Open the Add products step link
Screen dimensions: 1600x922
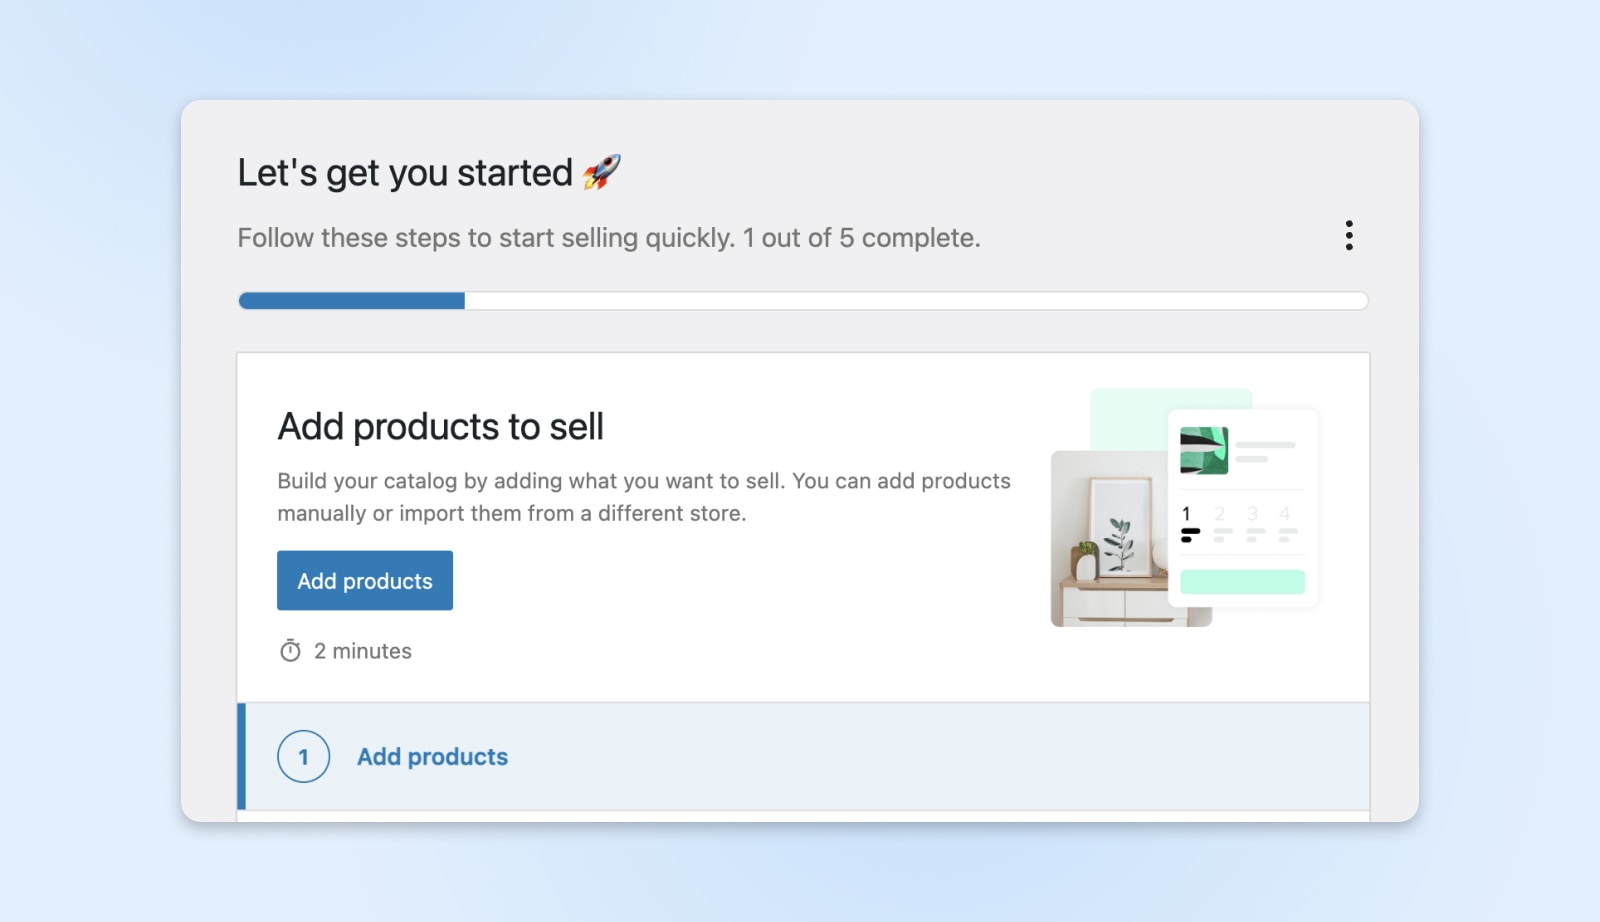point(432,757)
